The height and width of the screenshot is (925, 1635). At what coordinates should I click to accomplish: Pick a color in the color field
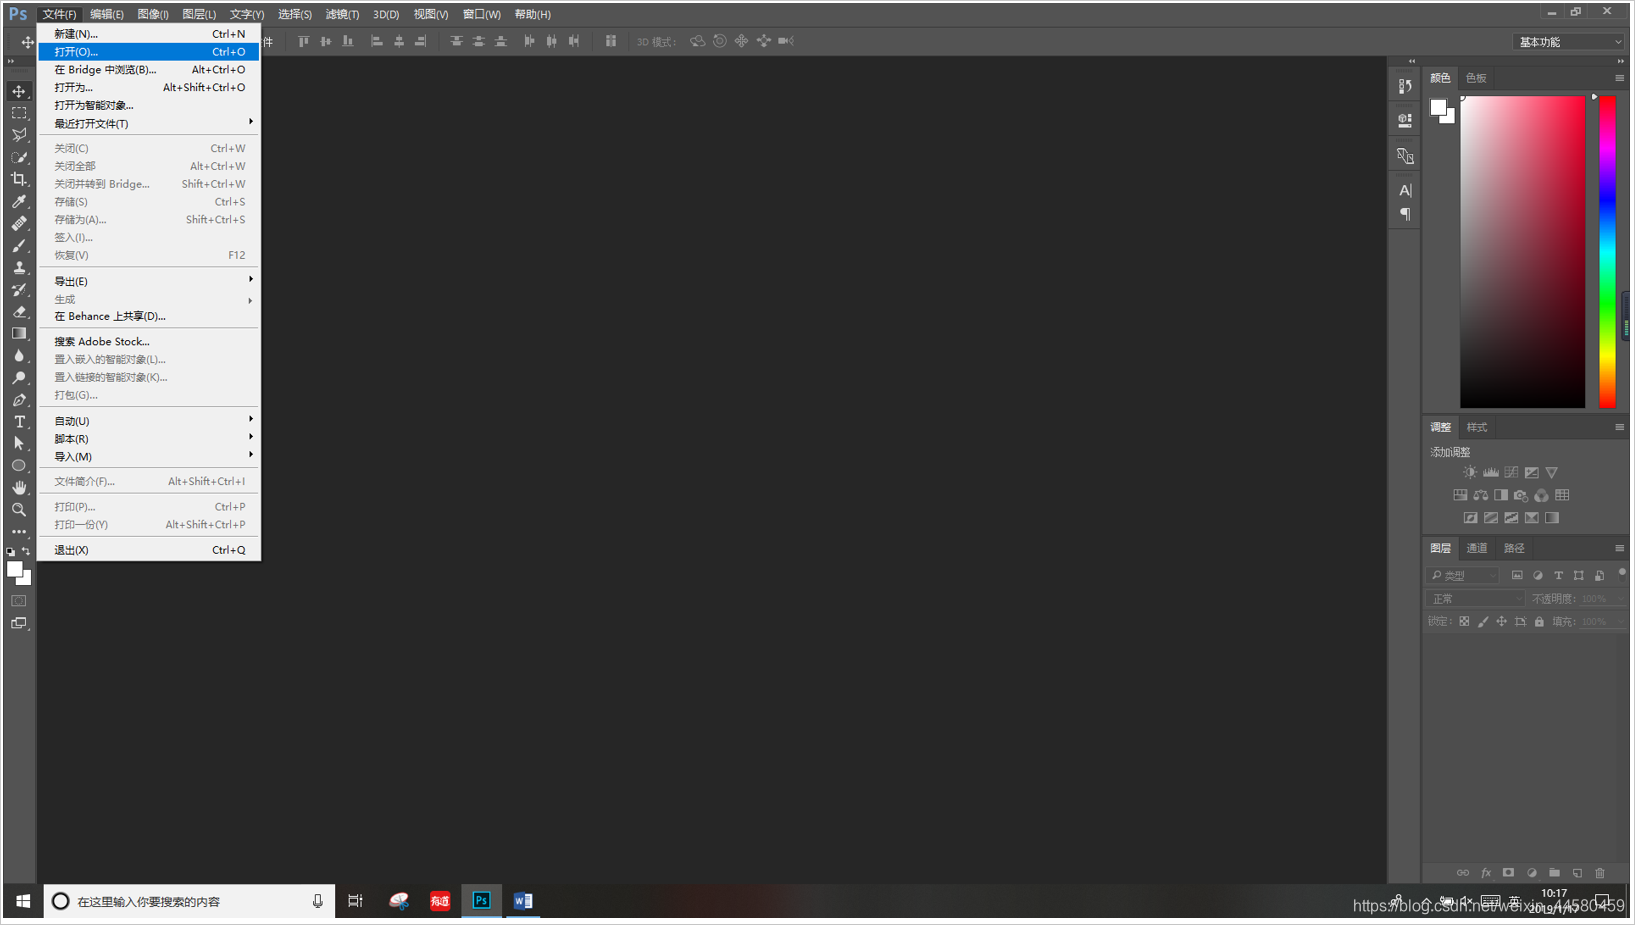[1523, 252]
